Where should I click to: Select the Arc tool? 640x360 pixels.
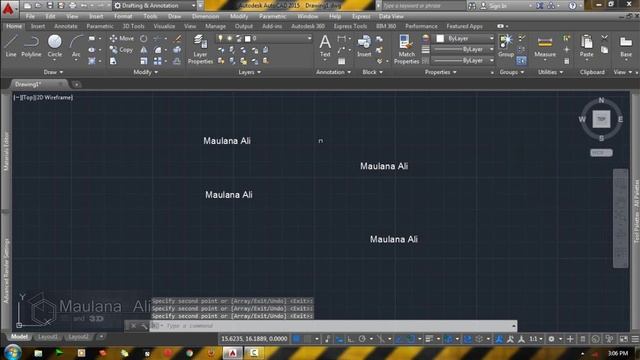[x=76, y=45]
